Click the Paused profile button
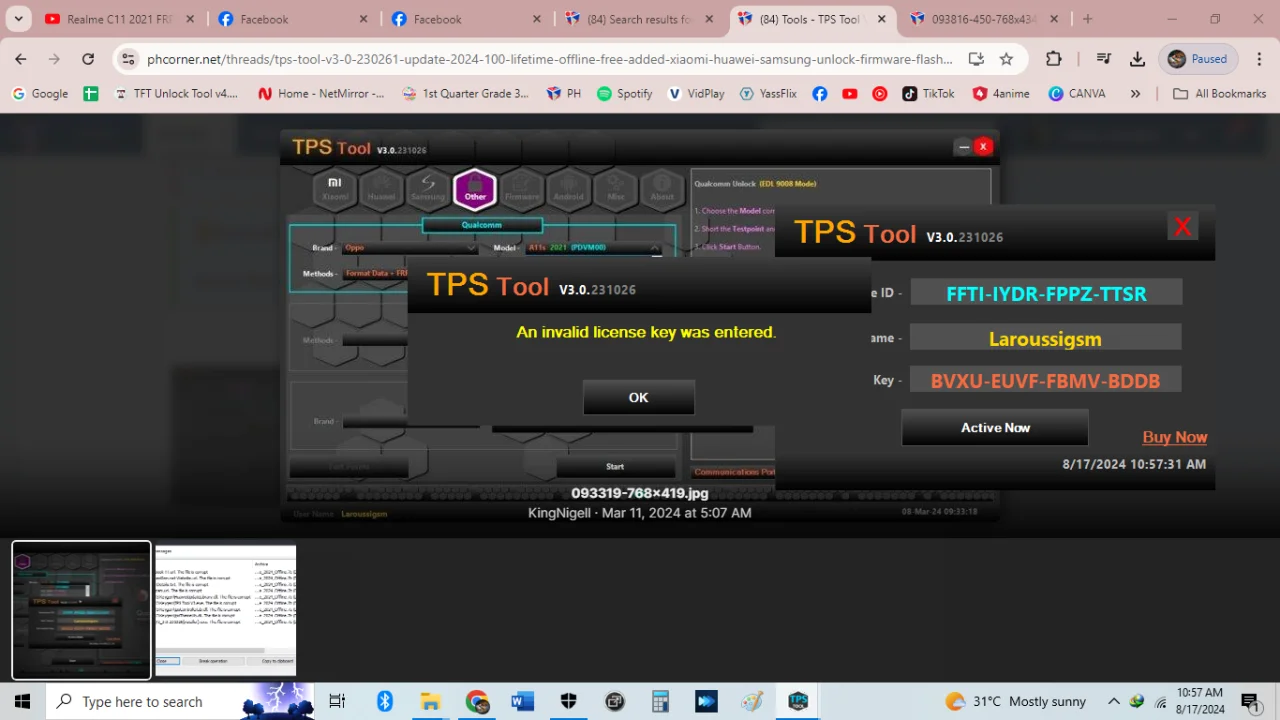Screen dimensions: 1280x720 coord(1198,59)
